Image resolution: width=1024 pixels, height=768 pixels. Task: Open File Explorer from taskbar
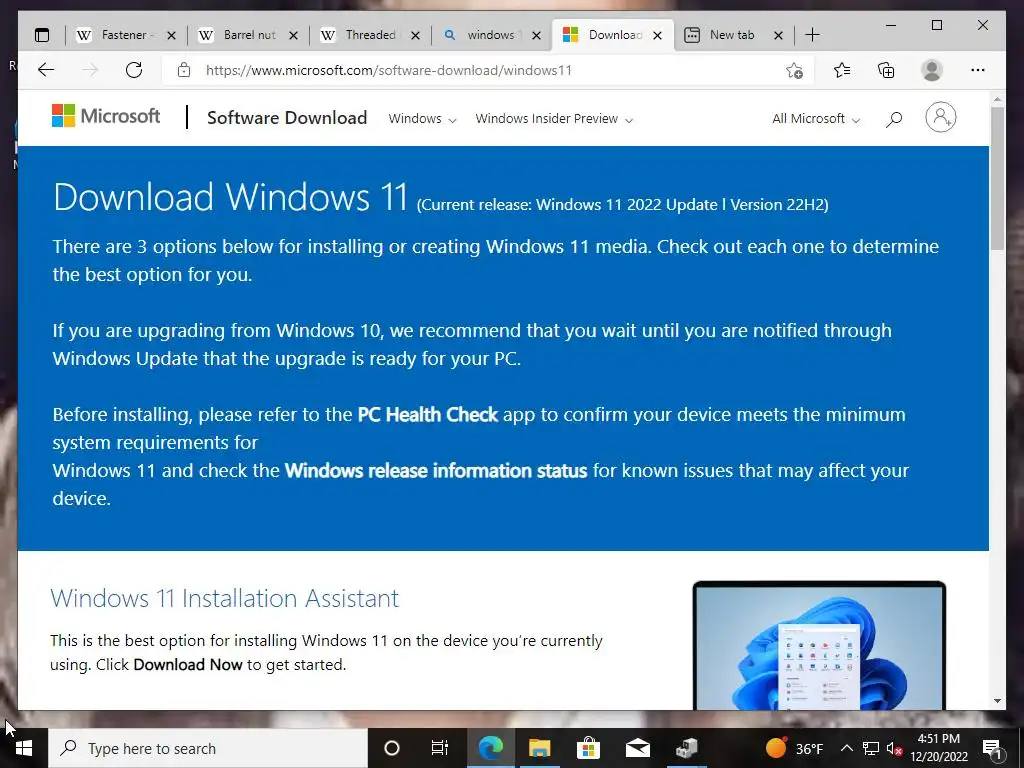[539, 748]
